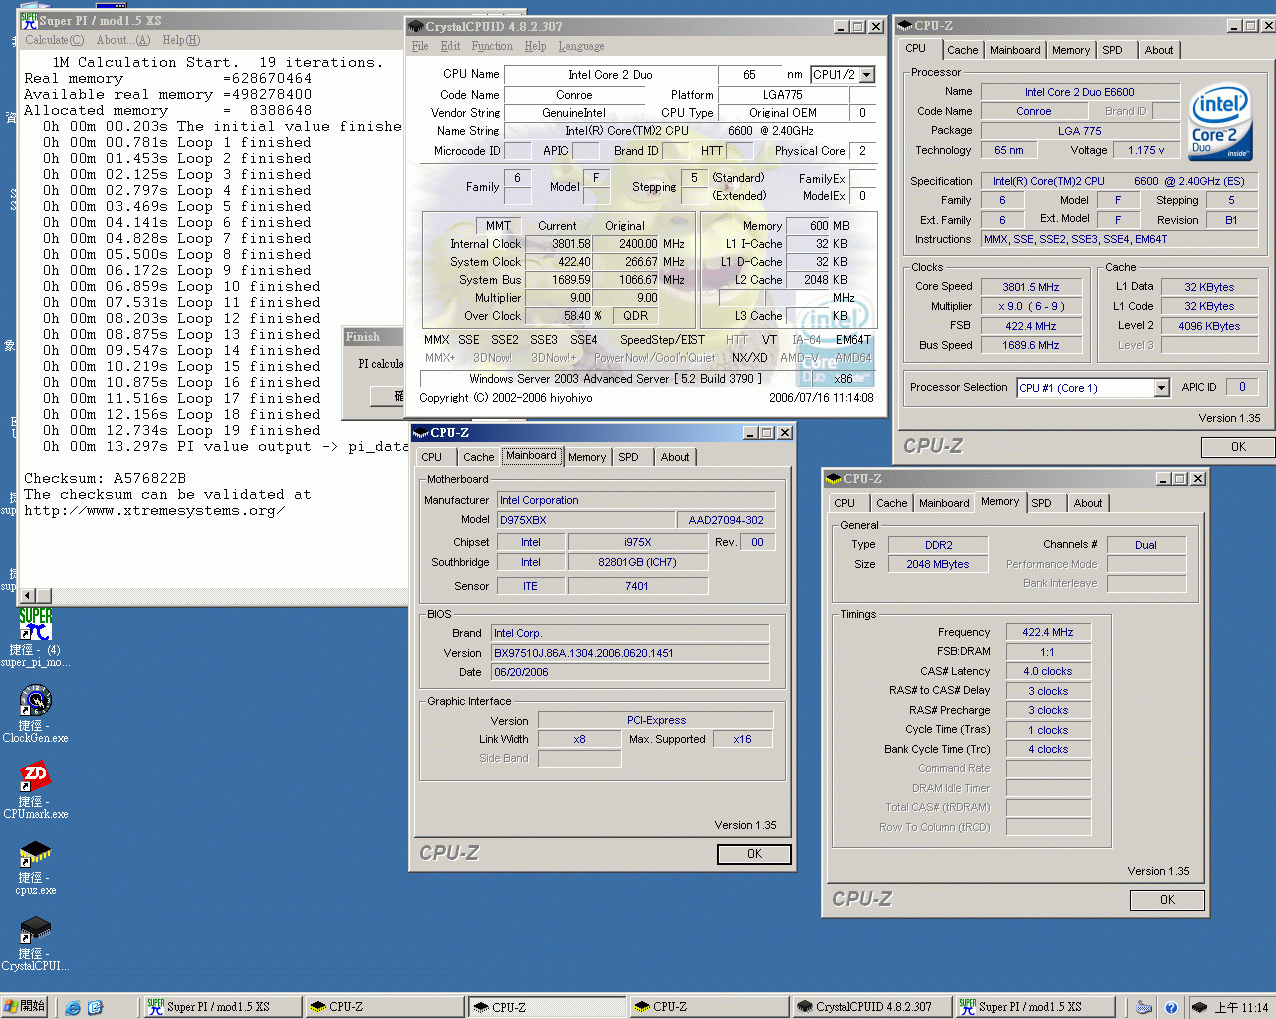Click OK in the Memory CPU-Z window
The width and height of the screenshot is (1276, 1019).
pyautogui.click(x=1167, y=900)
